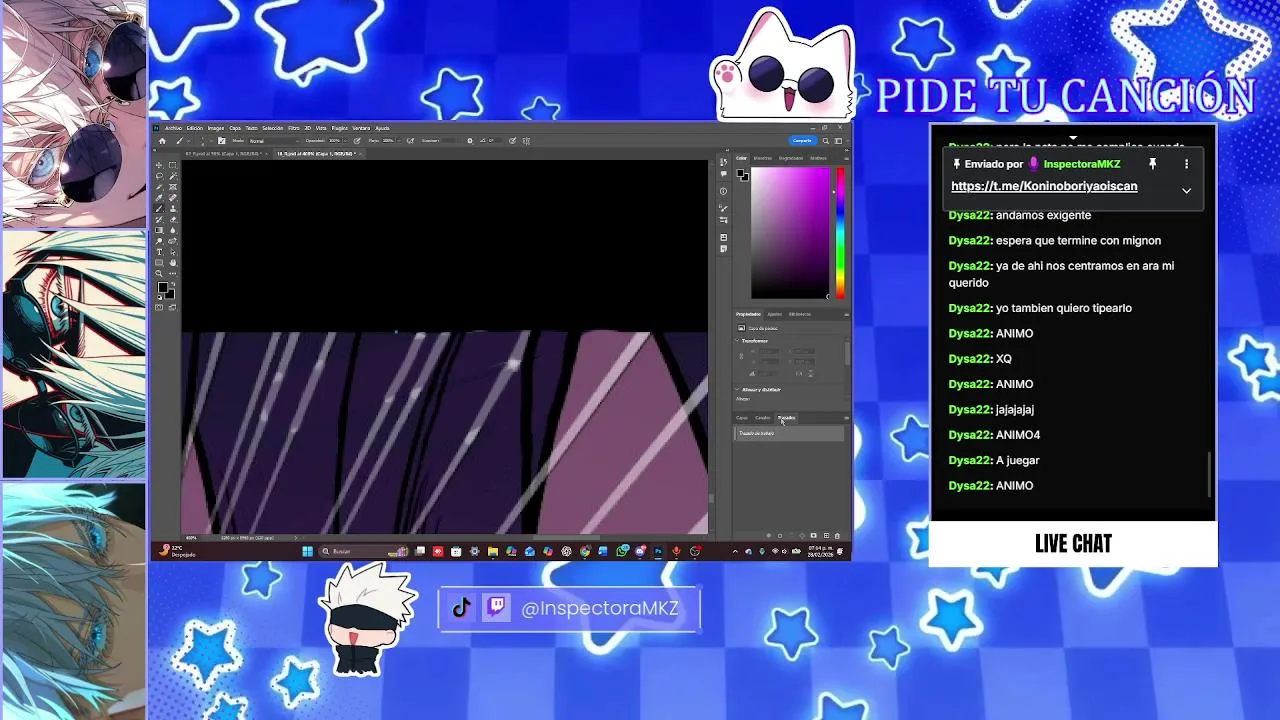The image size is (1280, 720).
Task: Open the Opacity value dropdown
Action: 345,141
